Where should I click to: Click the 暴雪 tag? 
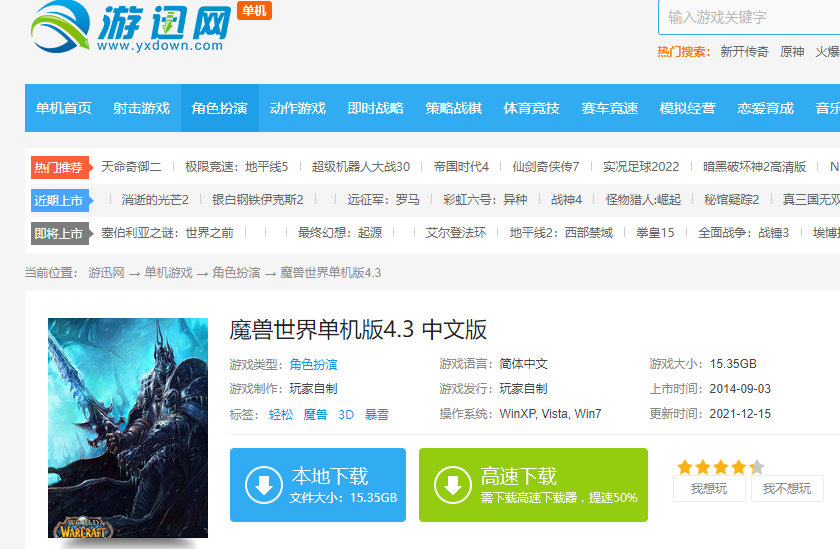(x=377, y=415)
